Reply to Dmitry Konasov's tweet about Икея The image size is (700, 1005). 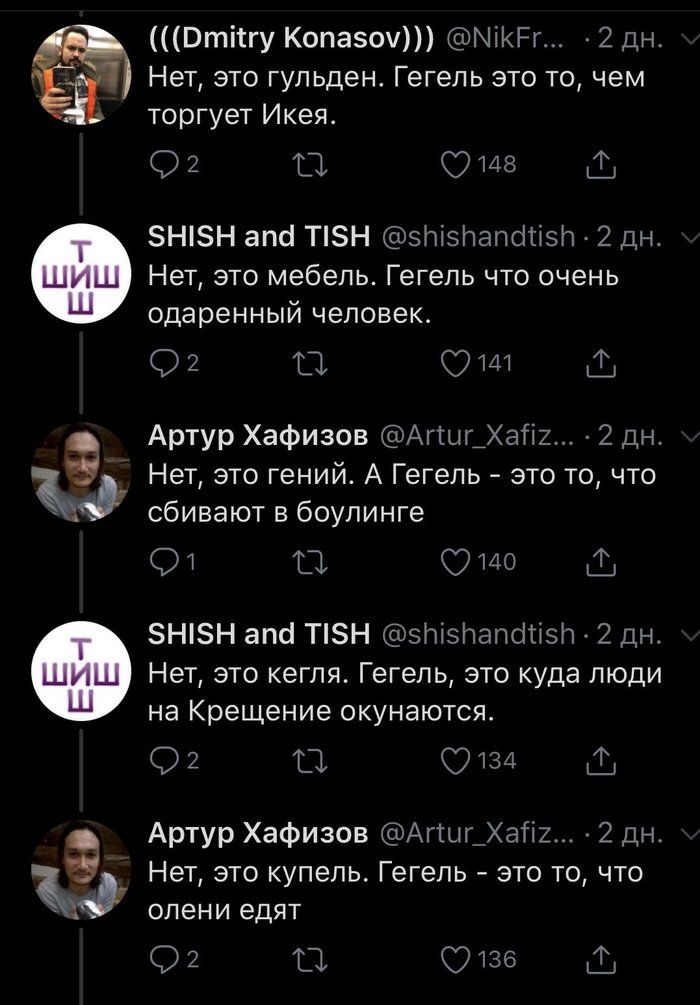coord(162,164)
